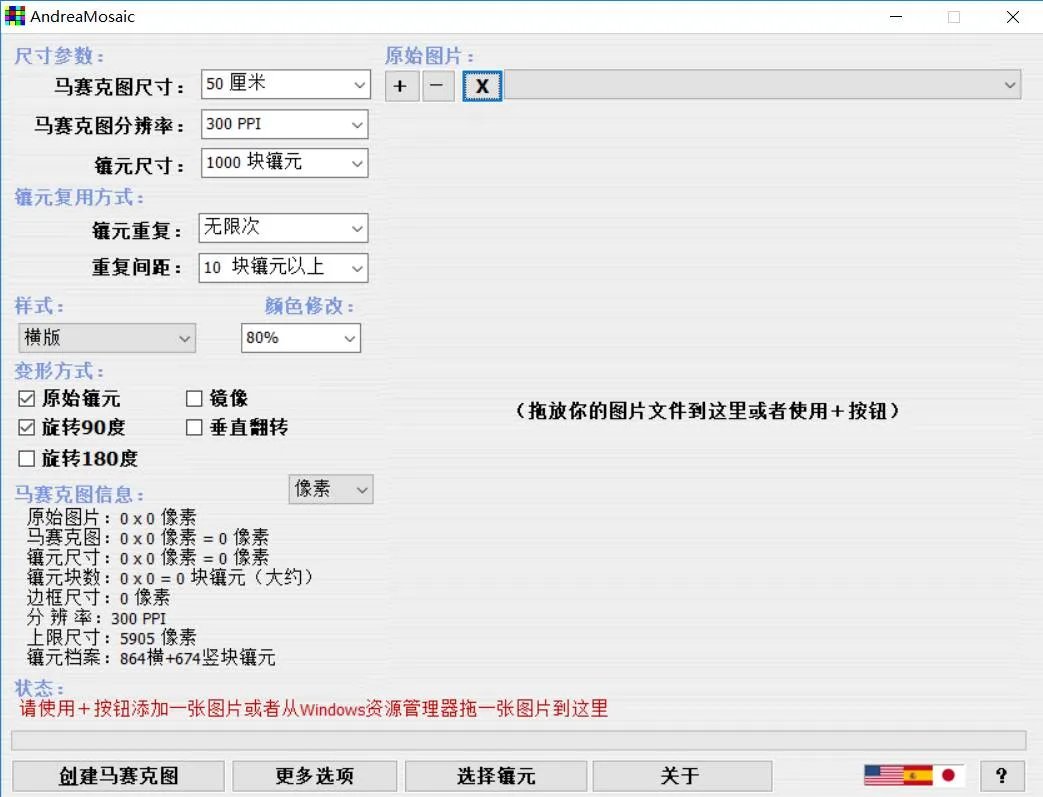Open 更多选项 button
Screen dimensions: 1043x797
coord(315,776)
